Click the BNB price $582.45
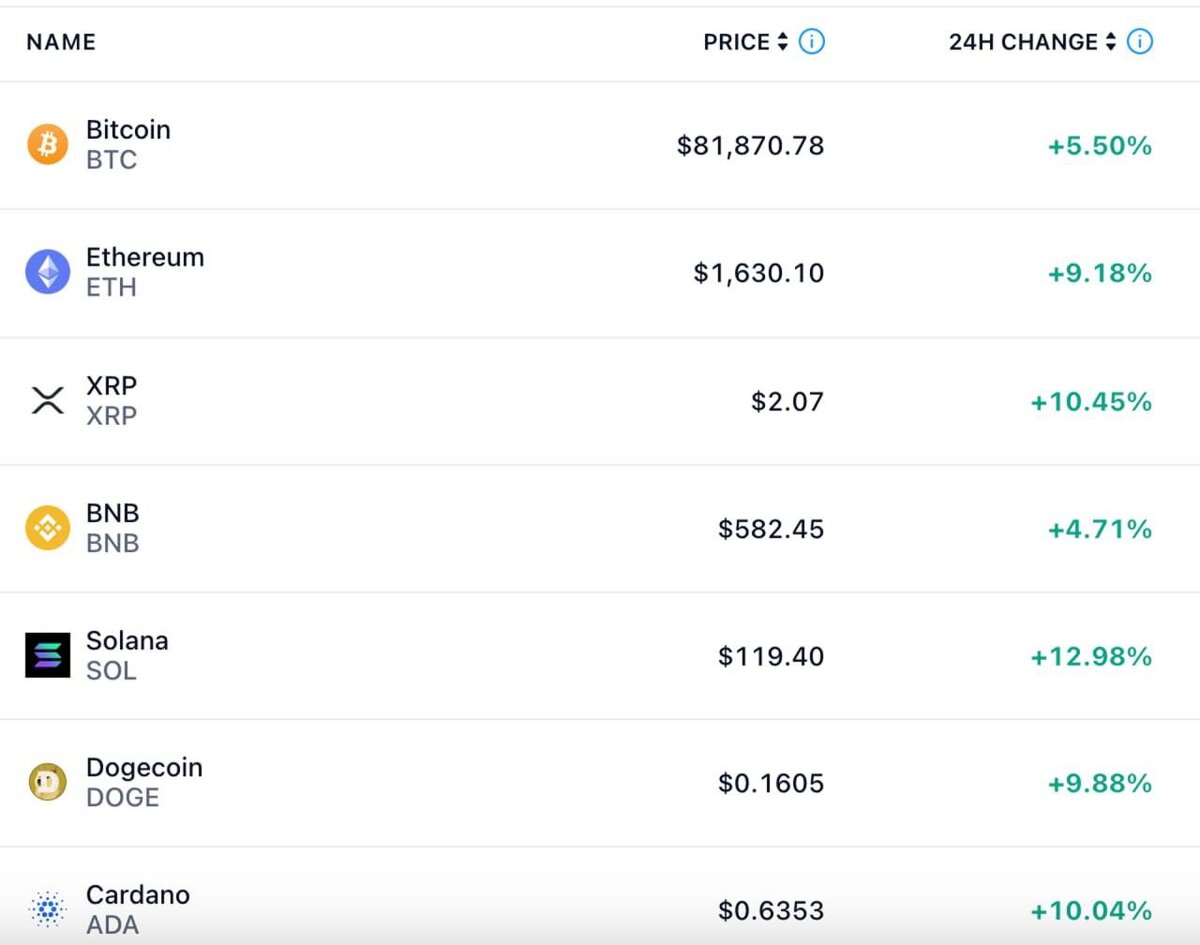1200x945 pixels. point(770,529)
